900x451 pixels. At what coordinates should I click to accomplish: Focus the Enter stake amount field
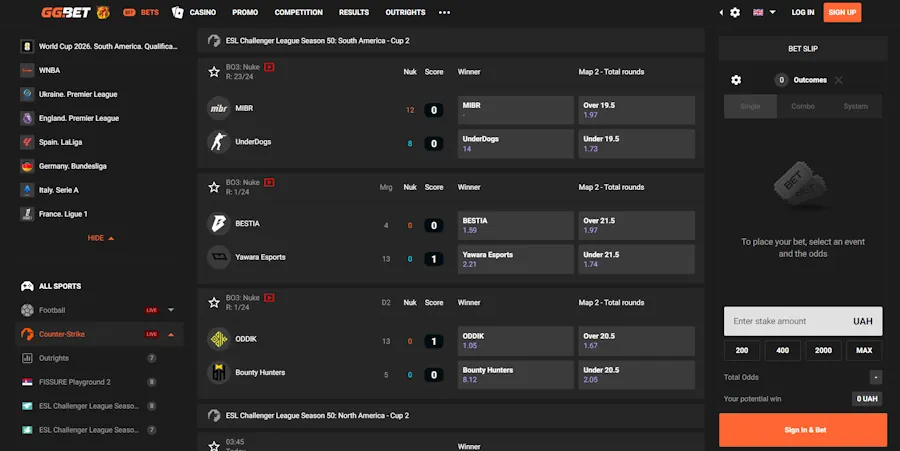(803, 321)
